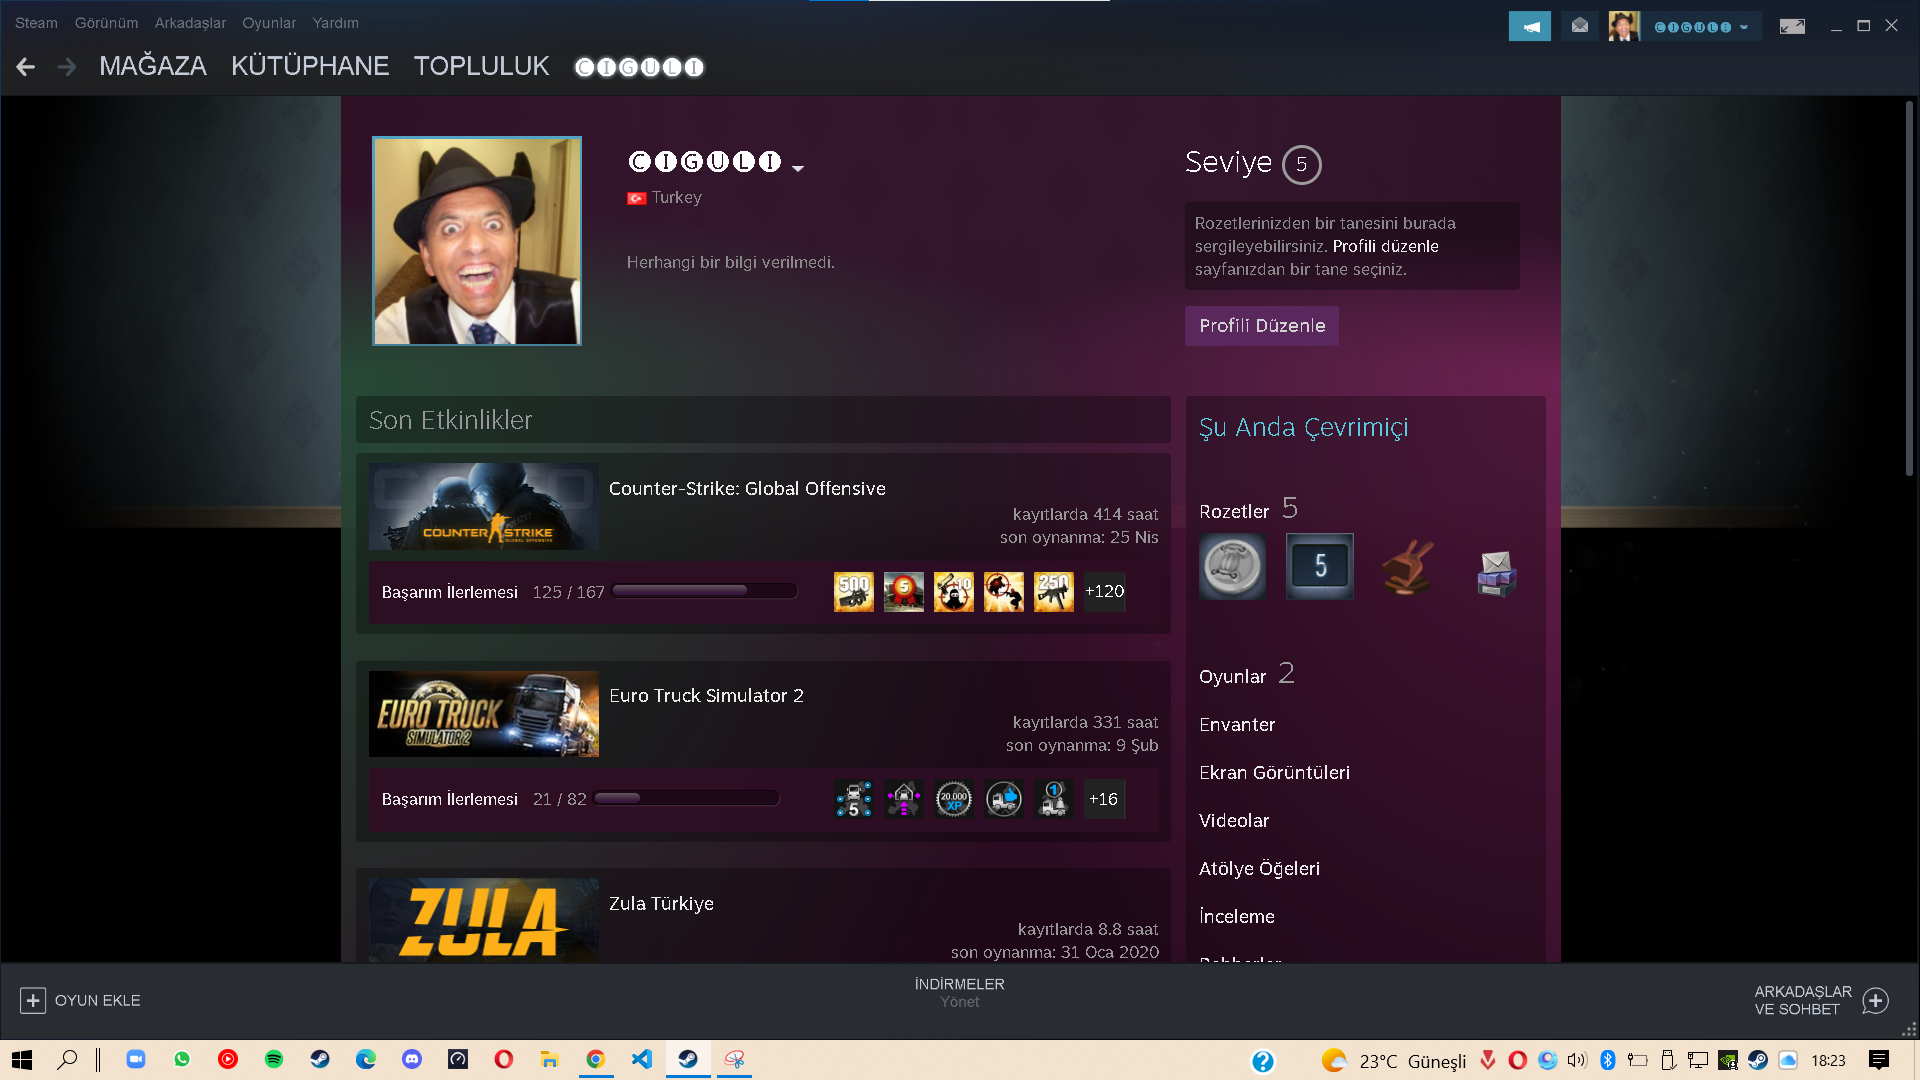Enter Big Picture mode
Image resolution: width=1920 pixels, height=1080 pixels.
[1792, 26]
